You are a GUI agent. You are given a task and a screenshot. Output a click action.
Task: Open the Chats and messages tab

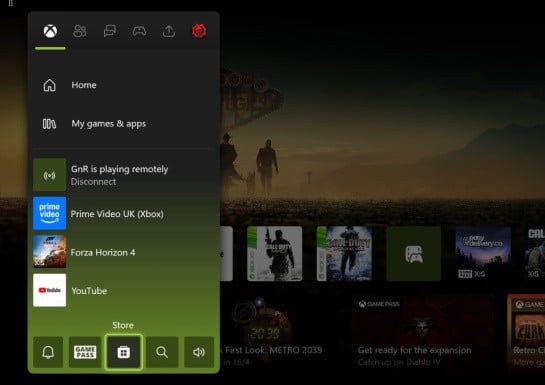pos(110,31)
